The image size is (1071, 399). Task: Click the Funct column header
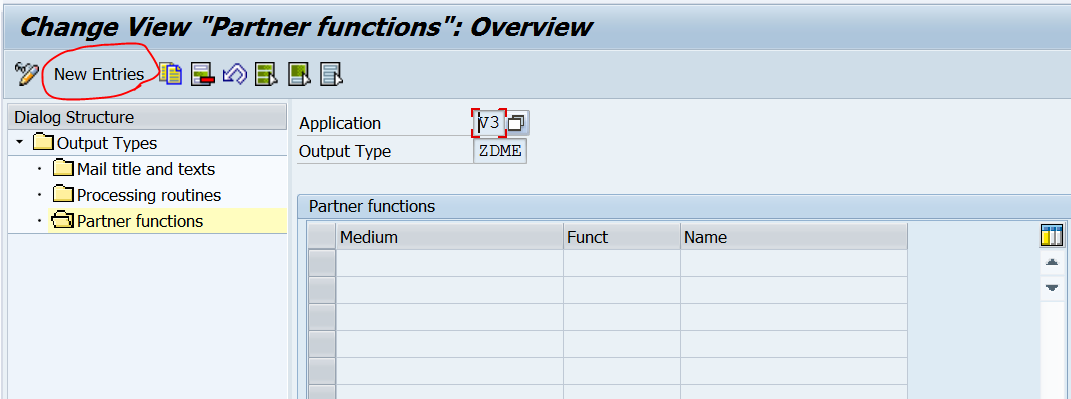[622, 237]
